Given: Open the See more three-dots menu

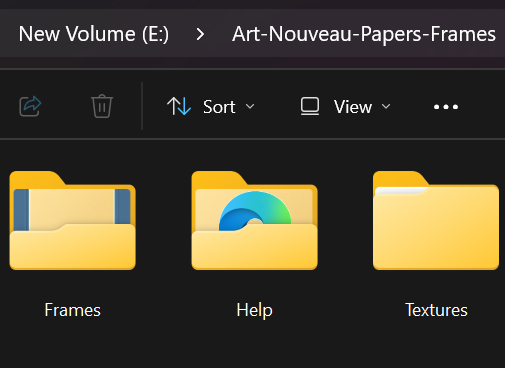Looking at the screenshot, I should point(446,107).
